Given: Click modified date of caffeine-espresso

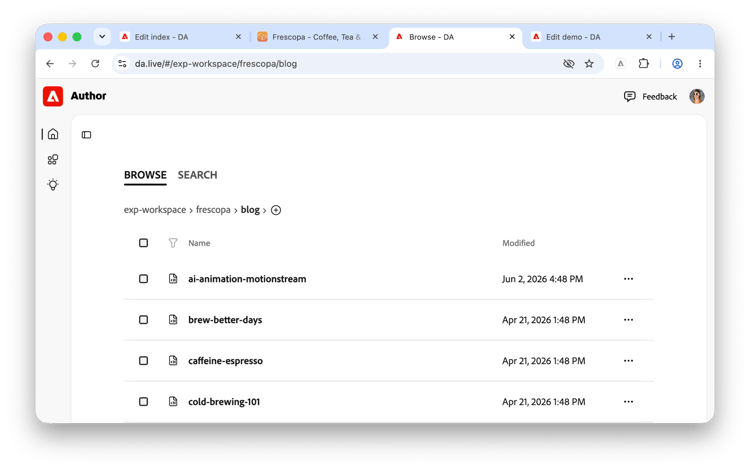Looking at the screenshot, I should (x=543, y=361).
